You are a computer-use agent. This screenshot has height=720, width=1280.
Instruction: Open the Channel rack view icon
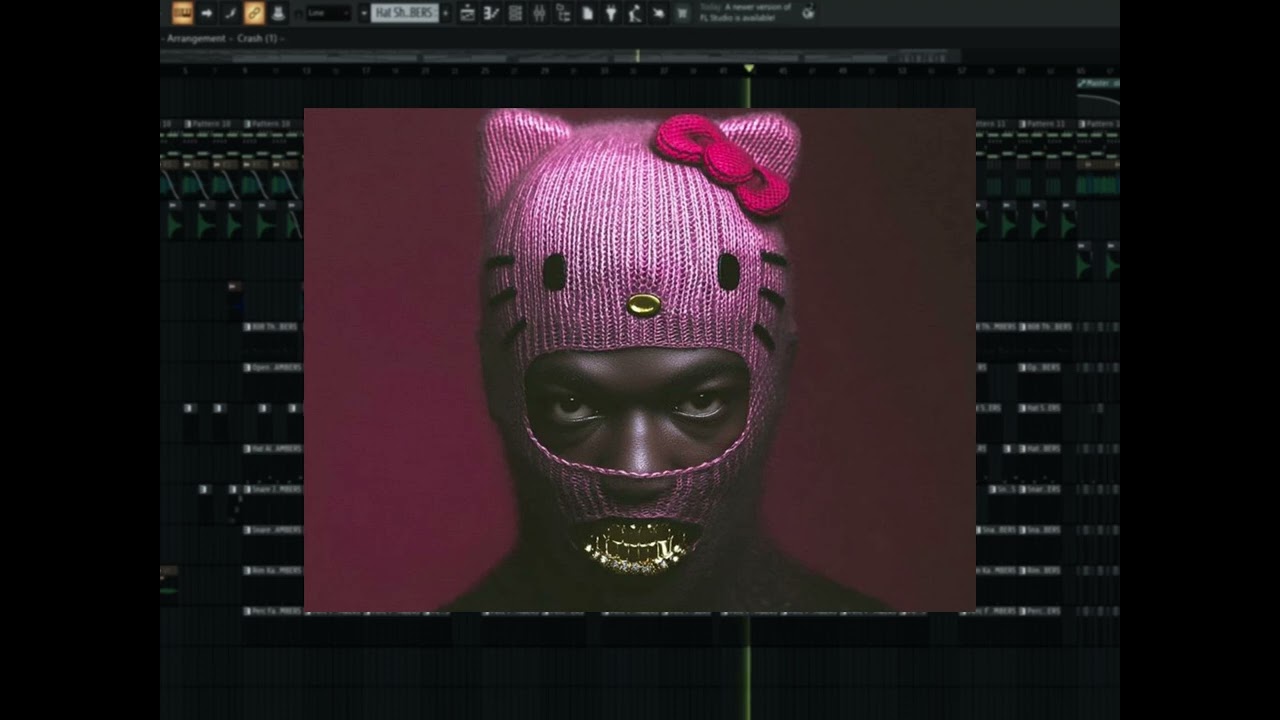[x=515, y=13]
